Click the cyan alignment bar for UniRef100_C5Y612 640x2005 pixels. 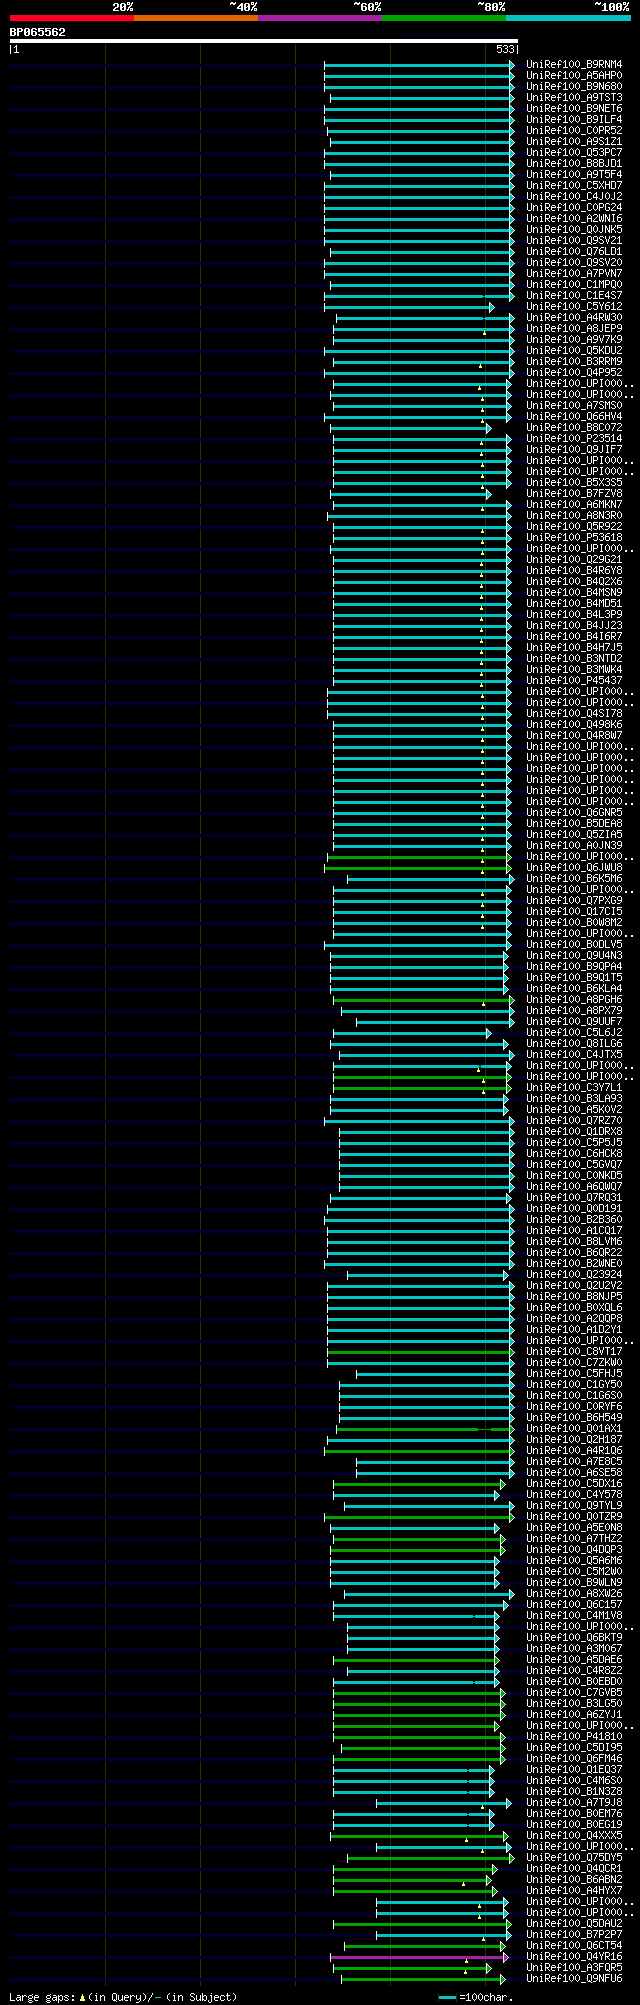[x=408, y=307]
